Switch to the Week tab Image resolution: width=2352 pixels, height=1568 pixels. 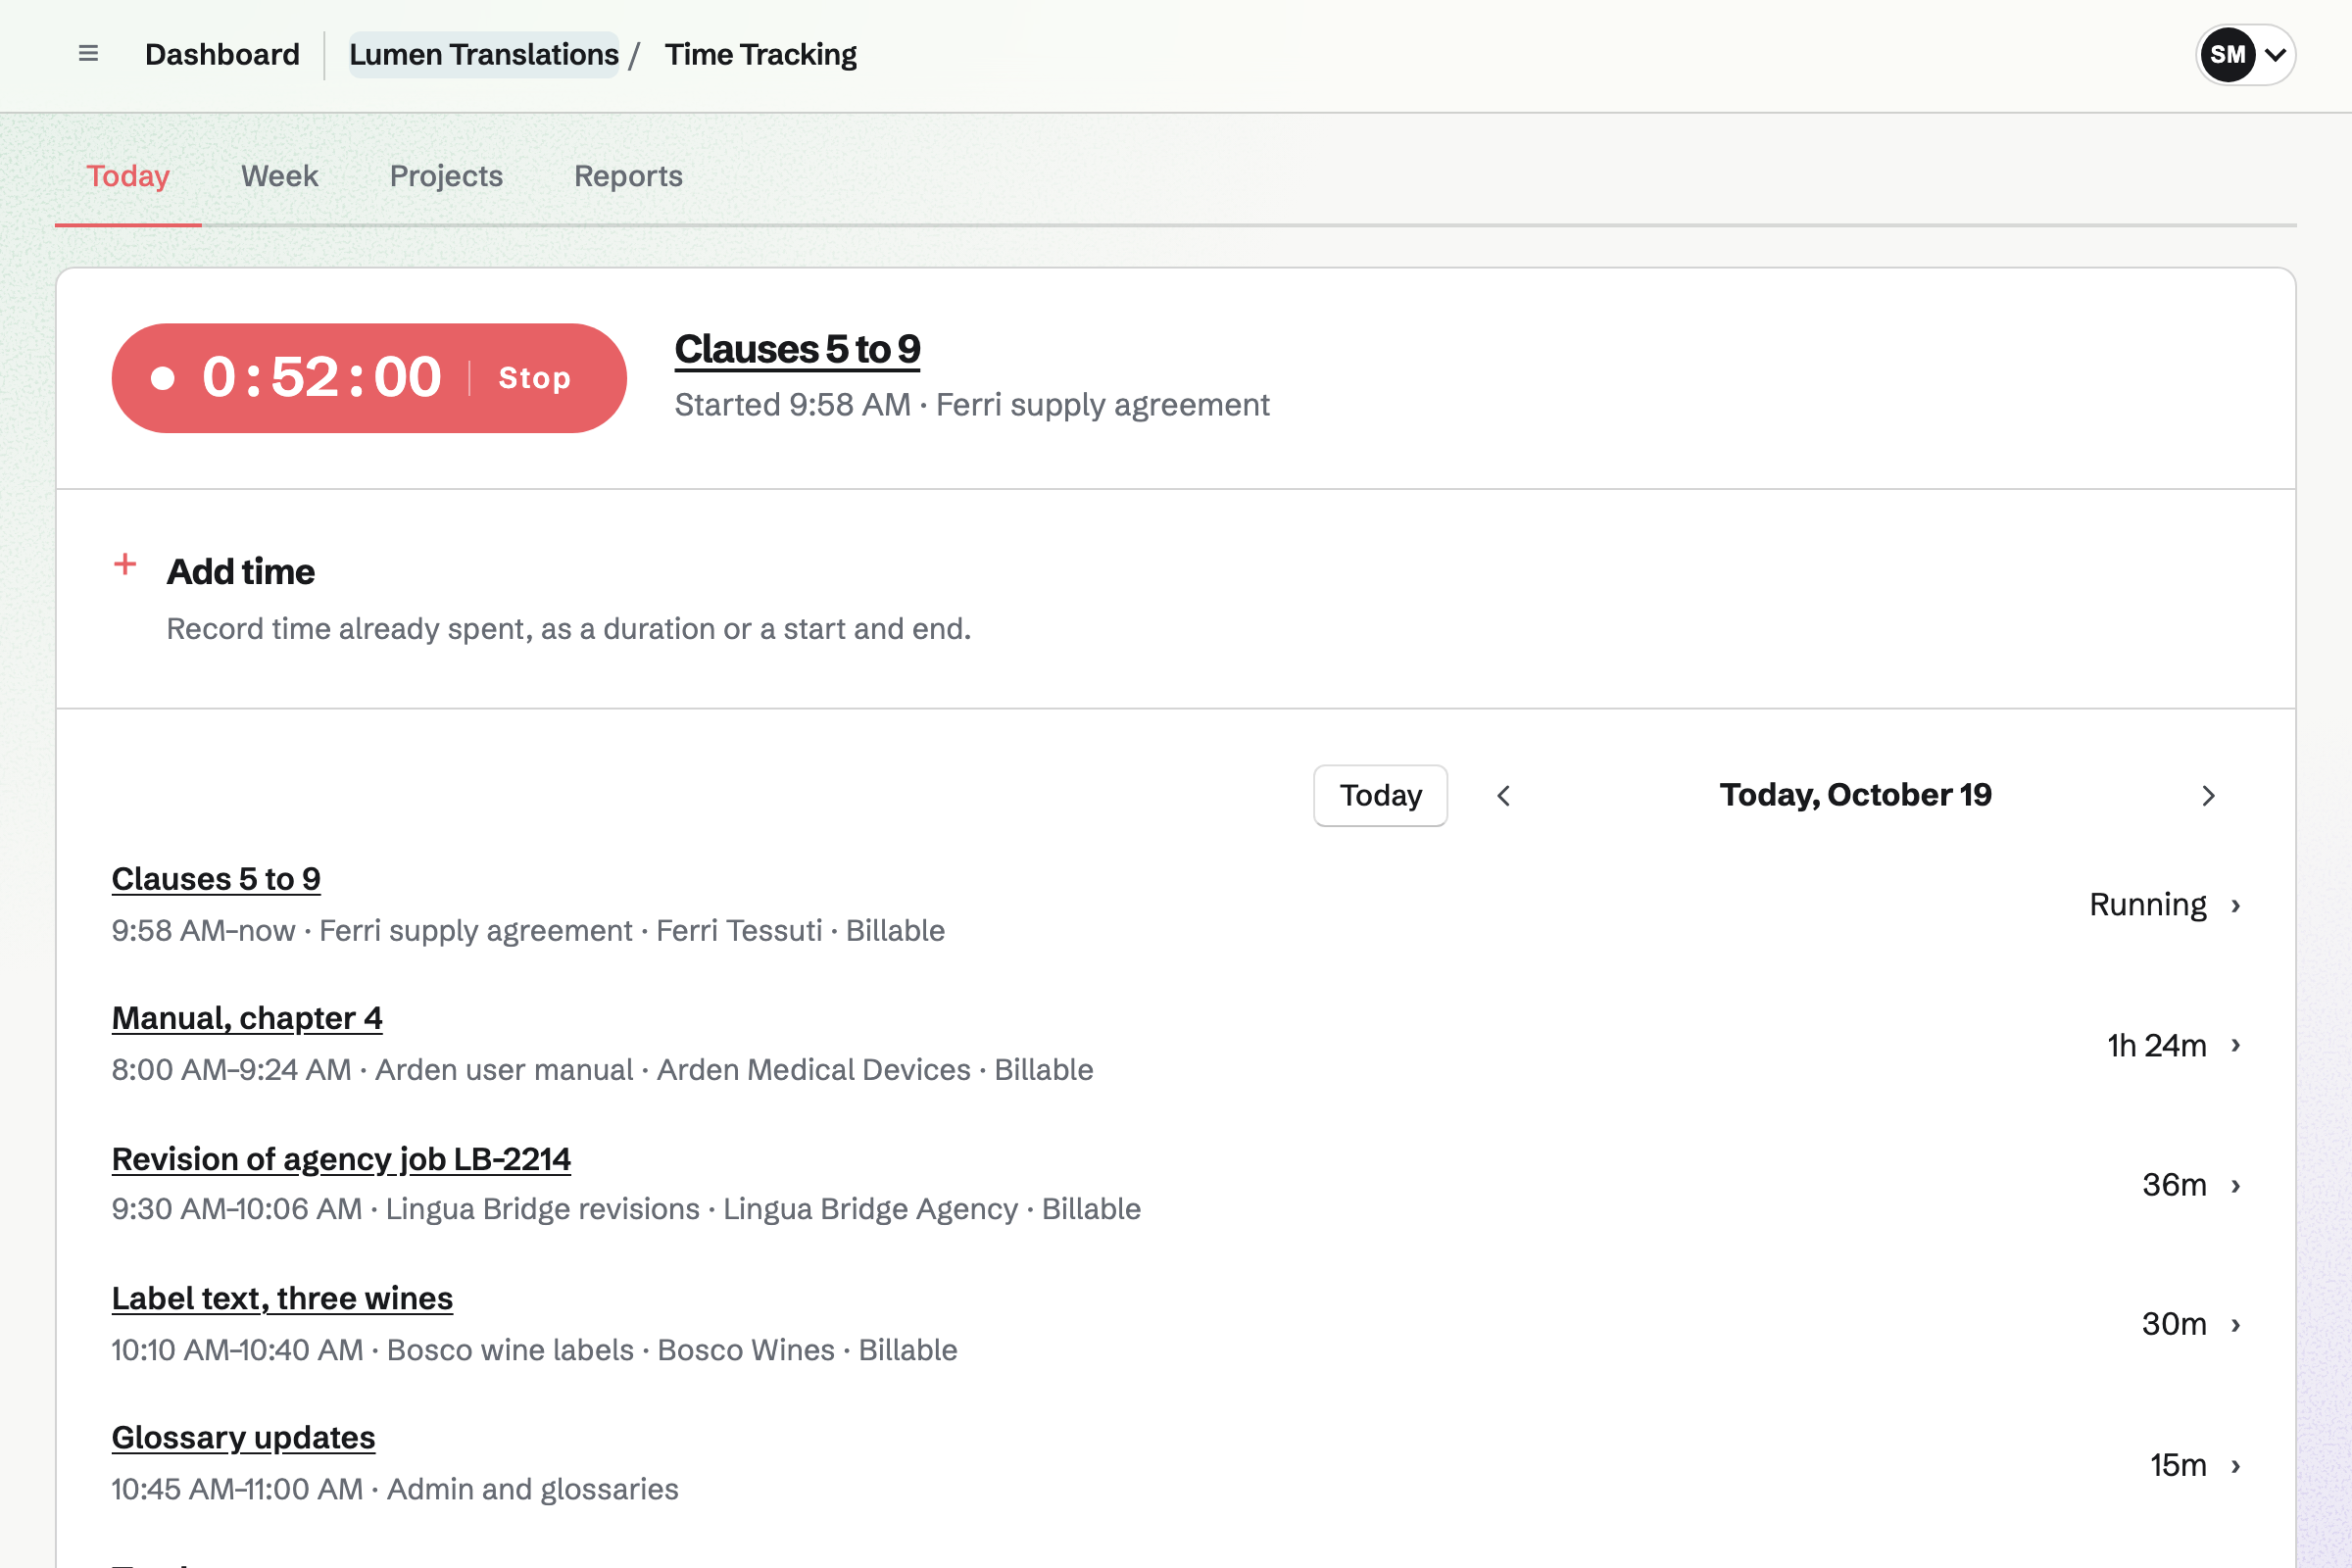pos(279,176)
